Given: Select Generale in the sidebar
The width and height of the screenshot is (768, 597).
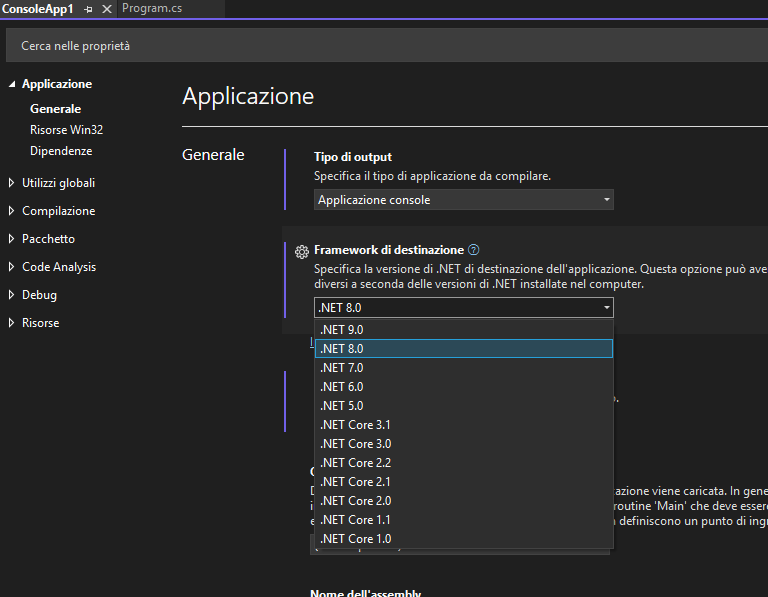Looking at the screenshot, I should 55,109.
